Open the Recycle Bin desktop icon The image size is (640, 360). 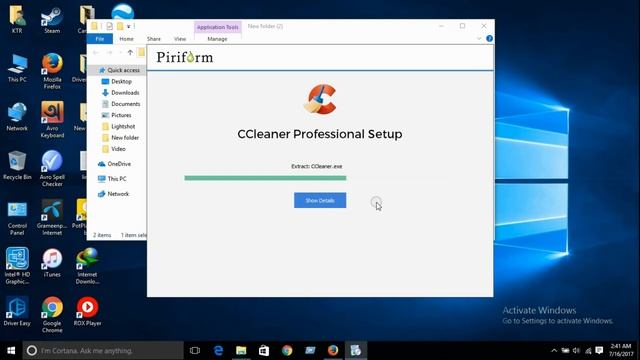point(17,166)
